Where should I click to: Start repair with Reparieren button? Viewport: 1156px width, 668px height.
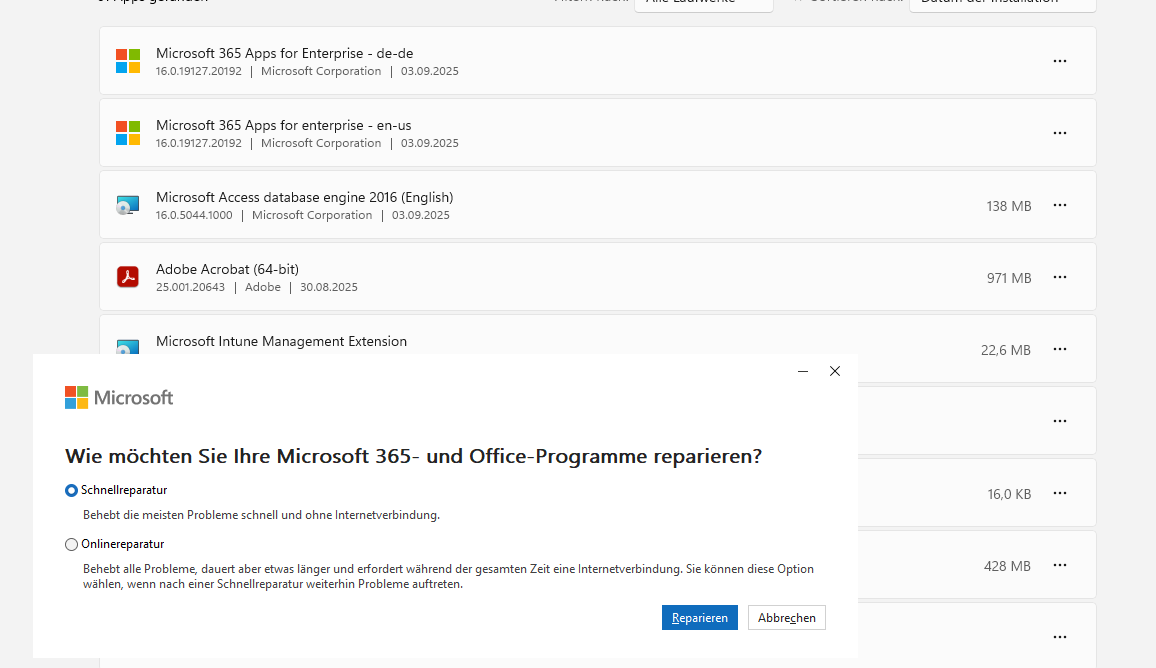700,618
